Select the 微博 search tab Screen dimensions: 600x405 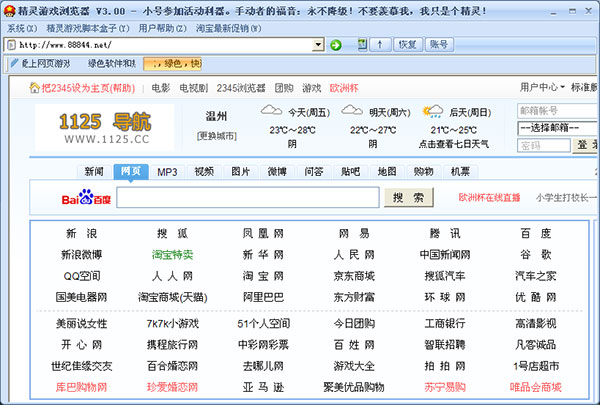[x=277, y=171]
